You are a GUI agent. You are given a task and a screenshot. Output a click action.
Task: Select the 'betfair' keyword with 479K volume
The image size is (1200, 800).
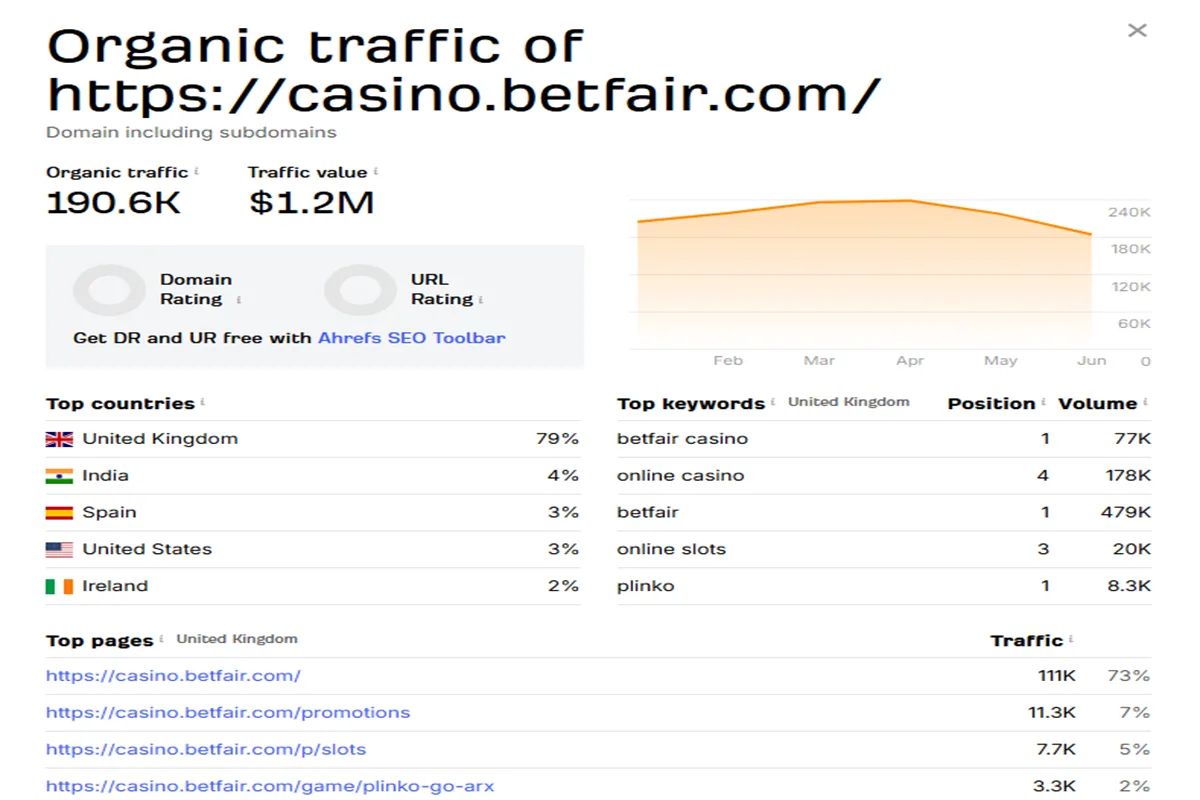pos(884,513)
